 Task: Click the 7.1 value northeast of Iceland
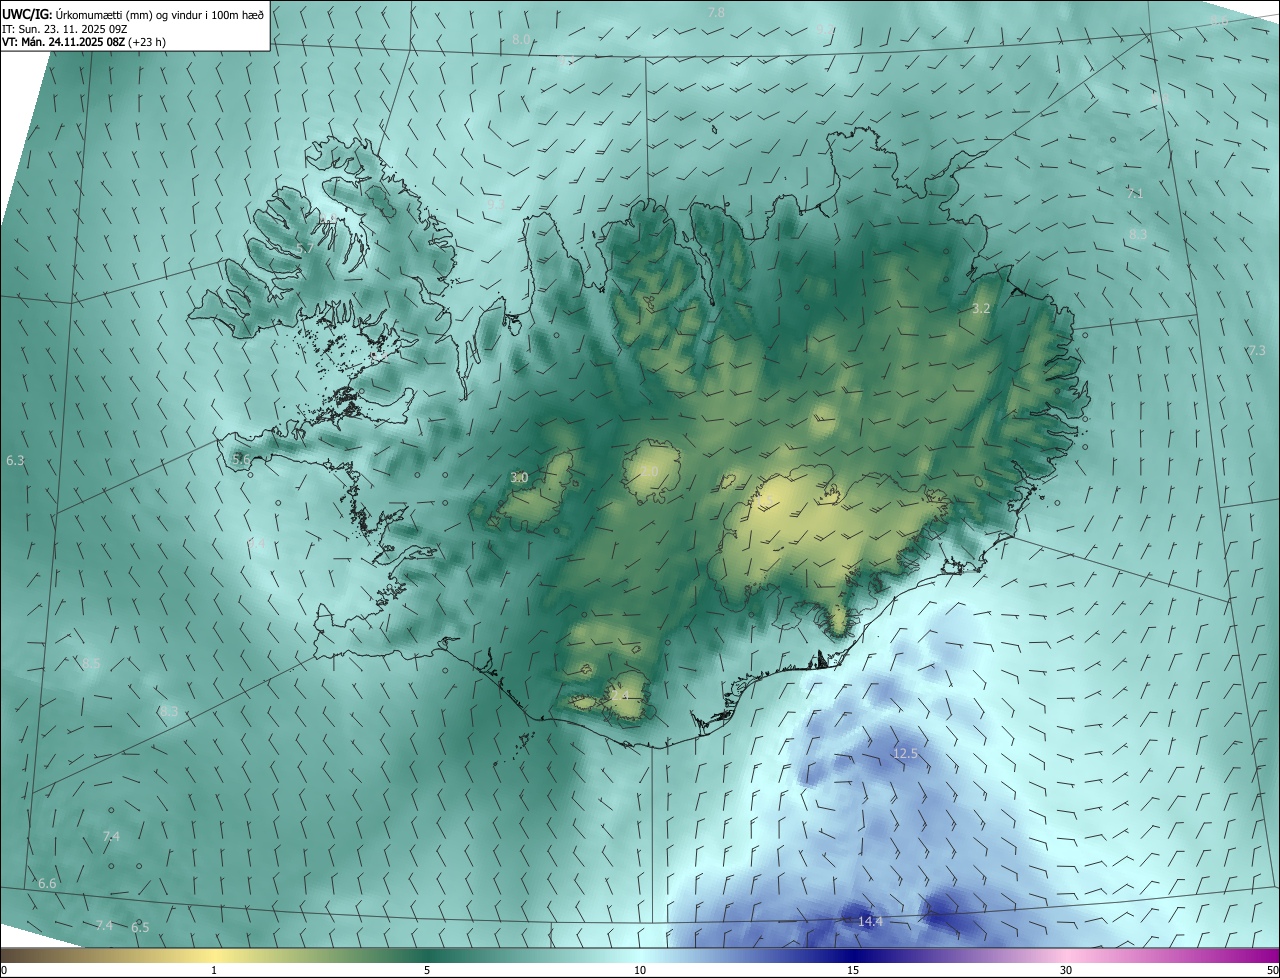pyautogui.click(x=1135, y=194)
